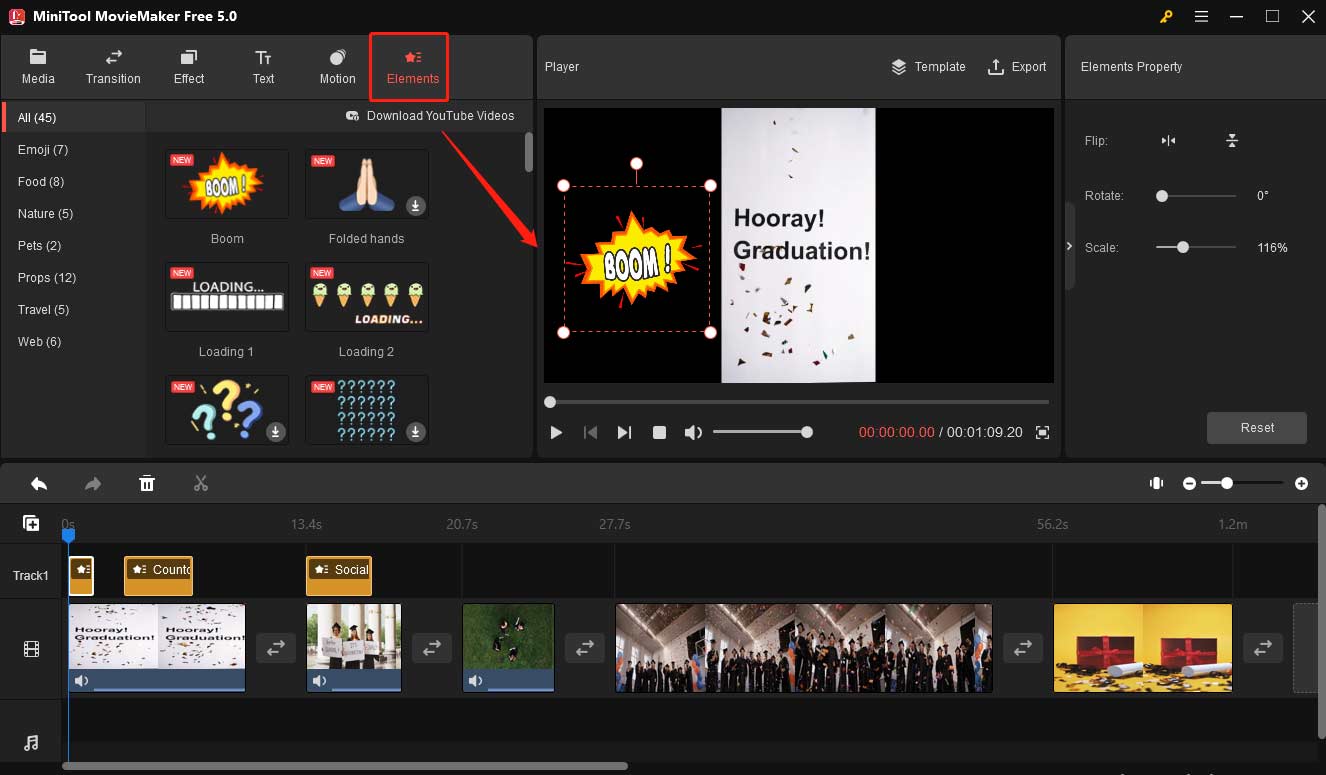Enter fullscreen preview with the player icon
The height and width of the screenshot is (775, 1326).
pos(1042,432)
